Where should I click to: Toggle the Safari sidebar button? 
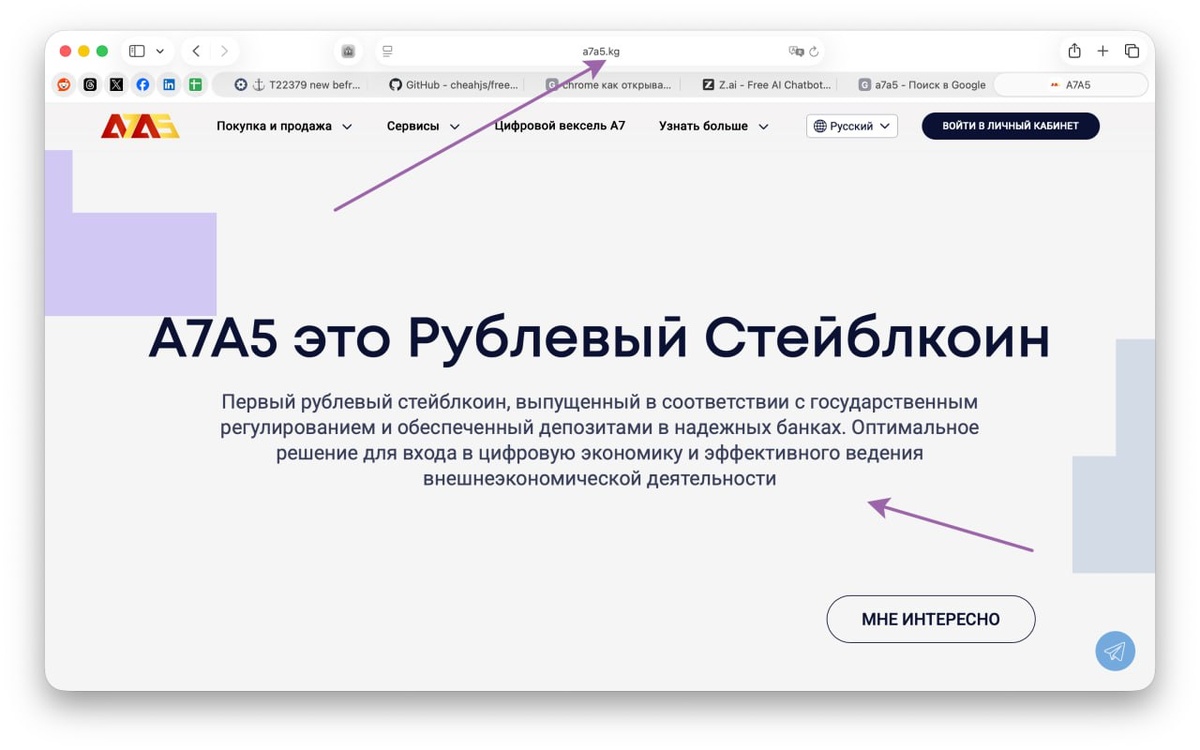[137, 51]
